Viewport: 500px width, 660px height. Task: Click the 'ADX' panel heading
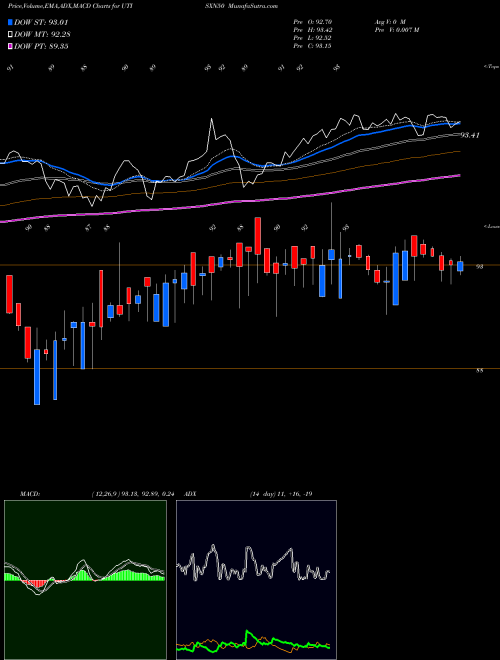click(190, 494)
